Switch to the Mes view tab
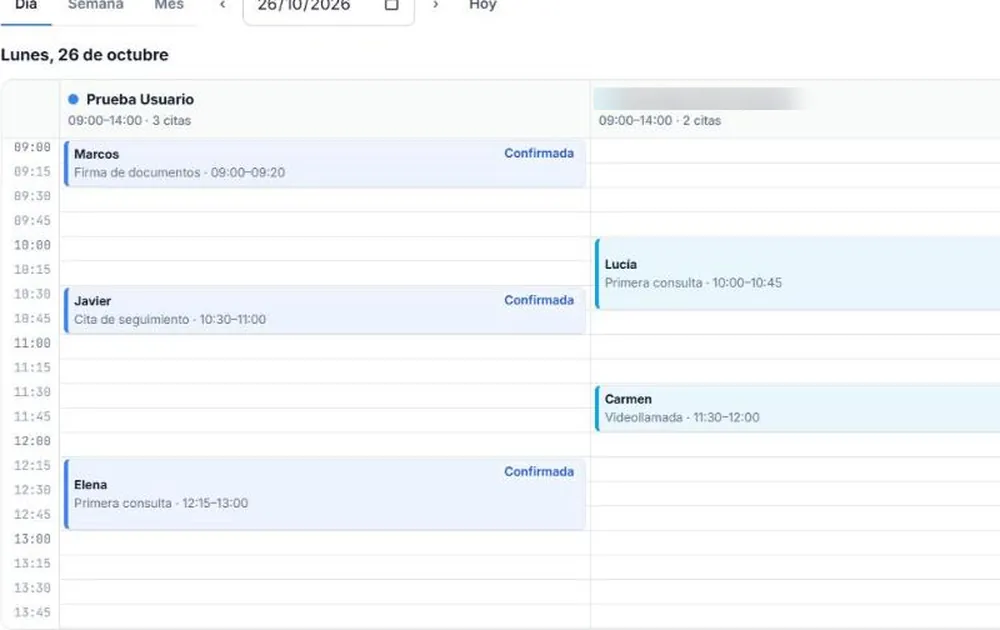 pos(169,6)
